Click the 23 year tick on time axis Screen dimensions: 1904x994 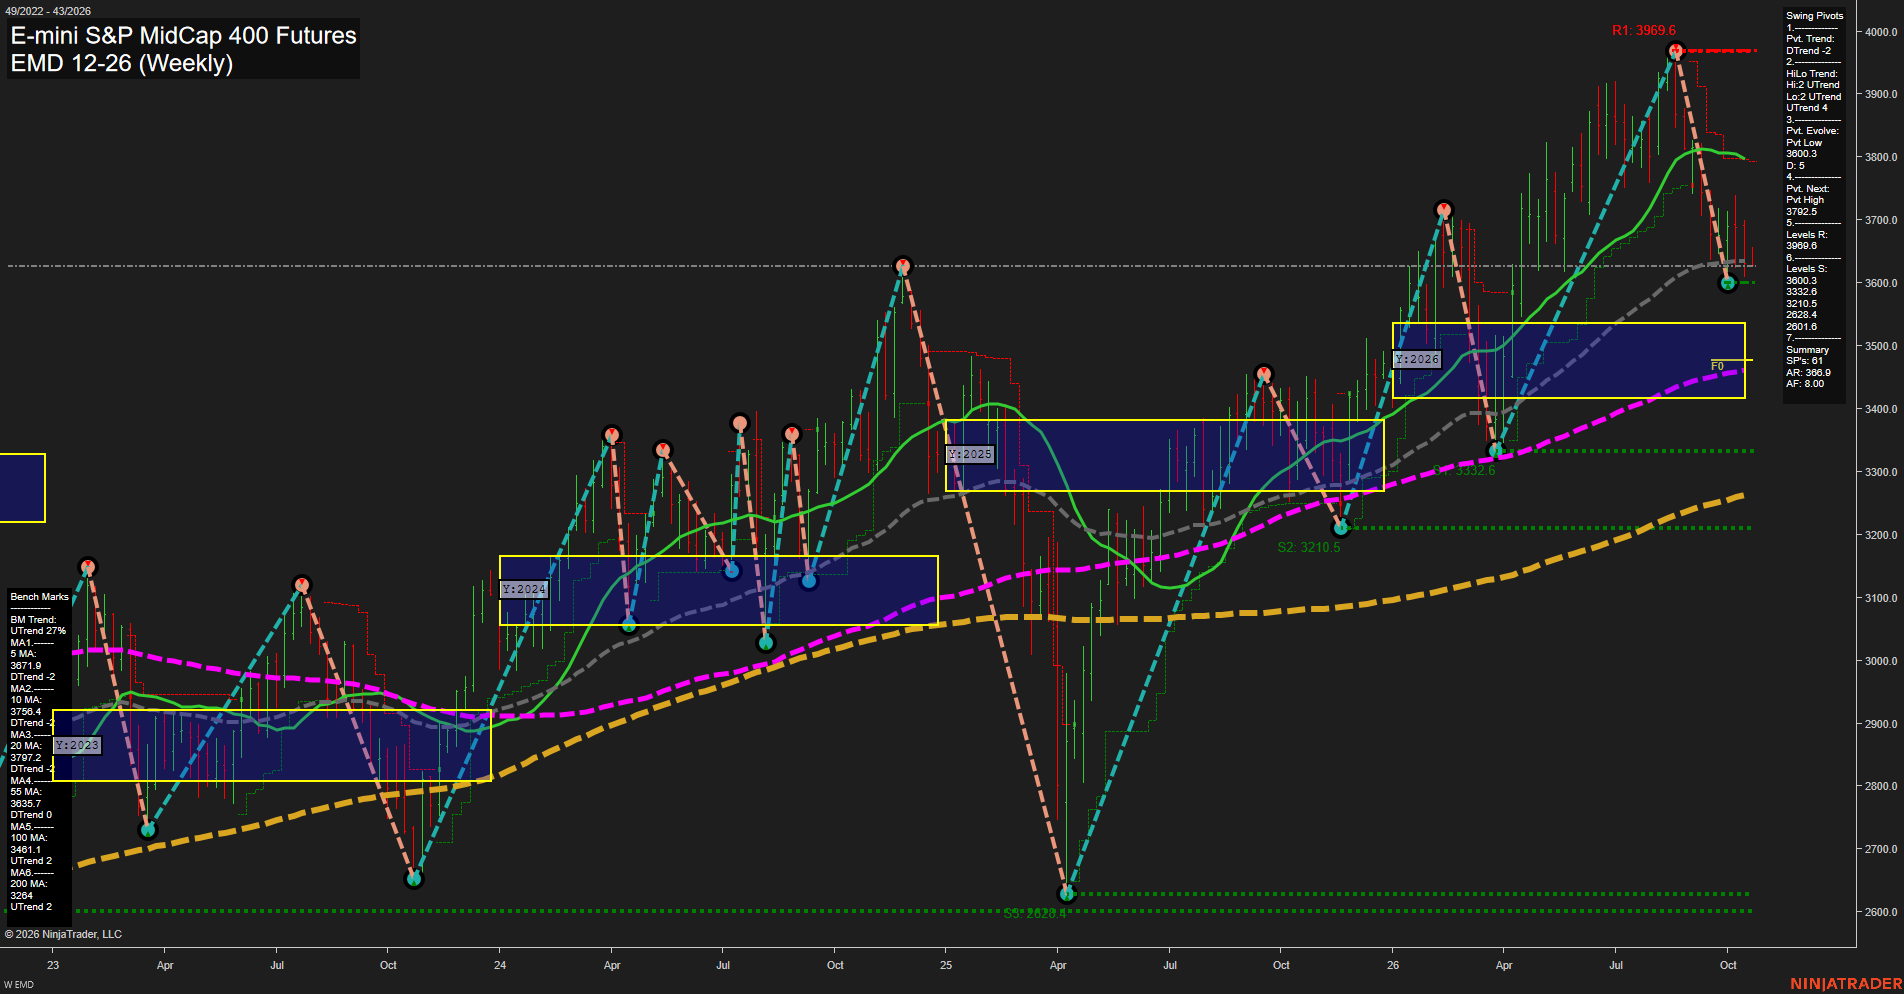pyautogui.click(x=53, y=965)
